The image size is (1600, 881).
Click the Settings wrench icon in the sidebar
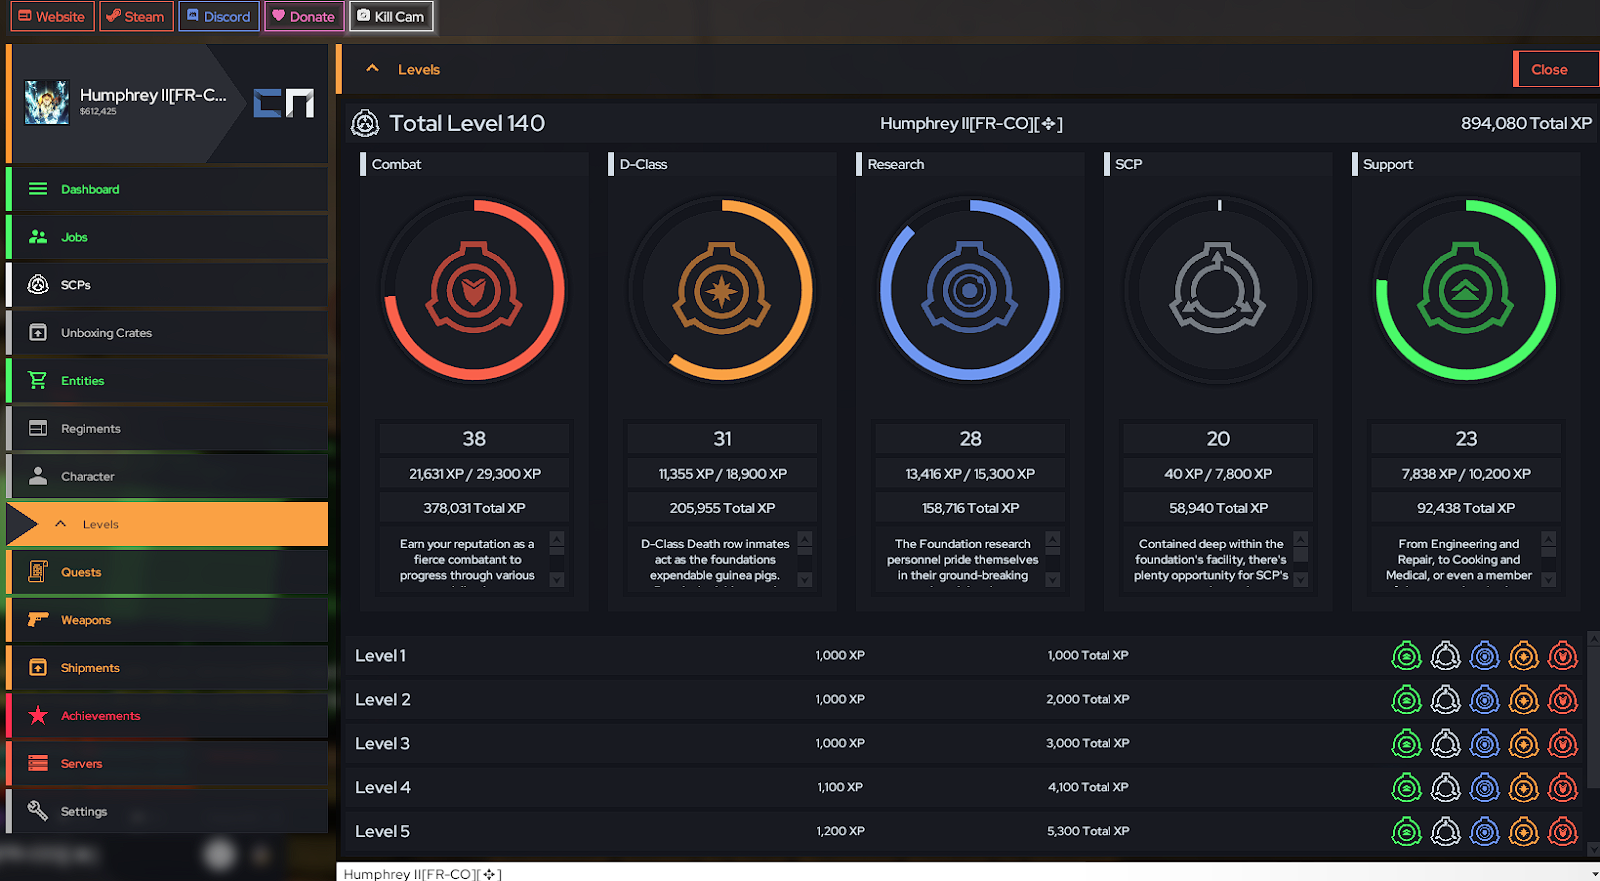[x=38, y=811]
